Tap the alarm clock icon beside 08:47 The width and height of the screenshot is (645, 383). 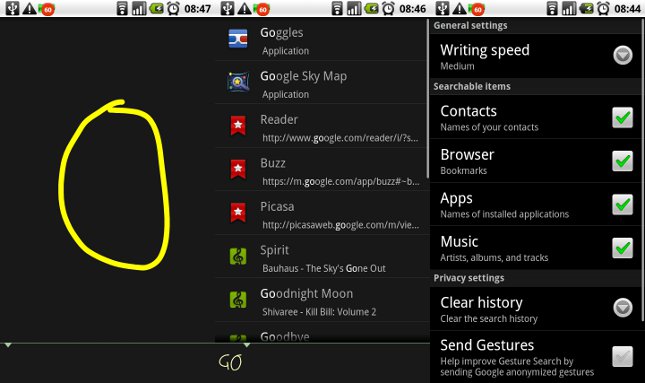(174, 8)
